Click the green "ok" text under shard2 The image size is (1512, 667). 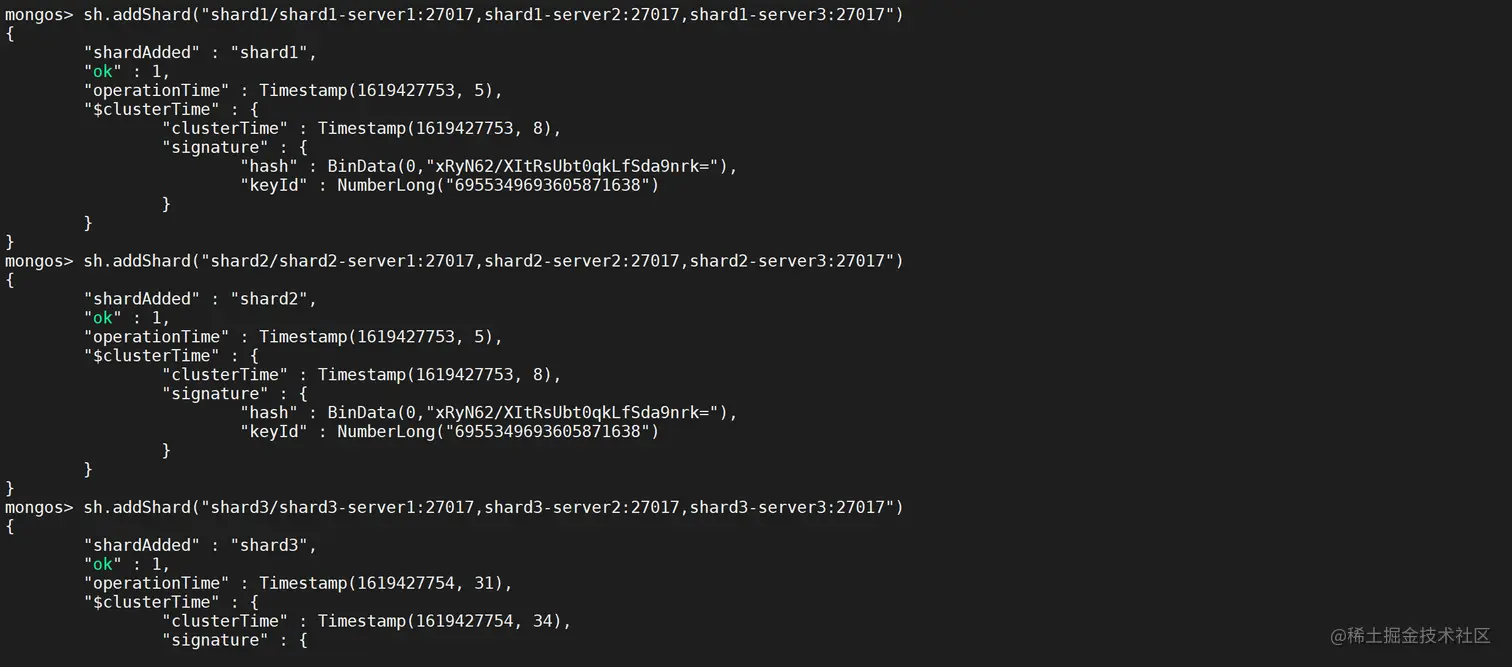click(103, 318)
